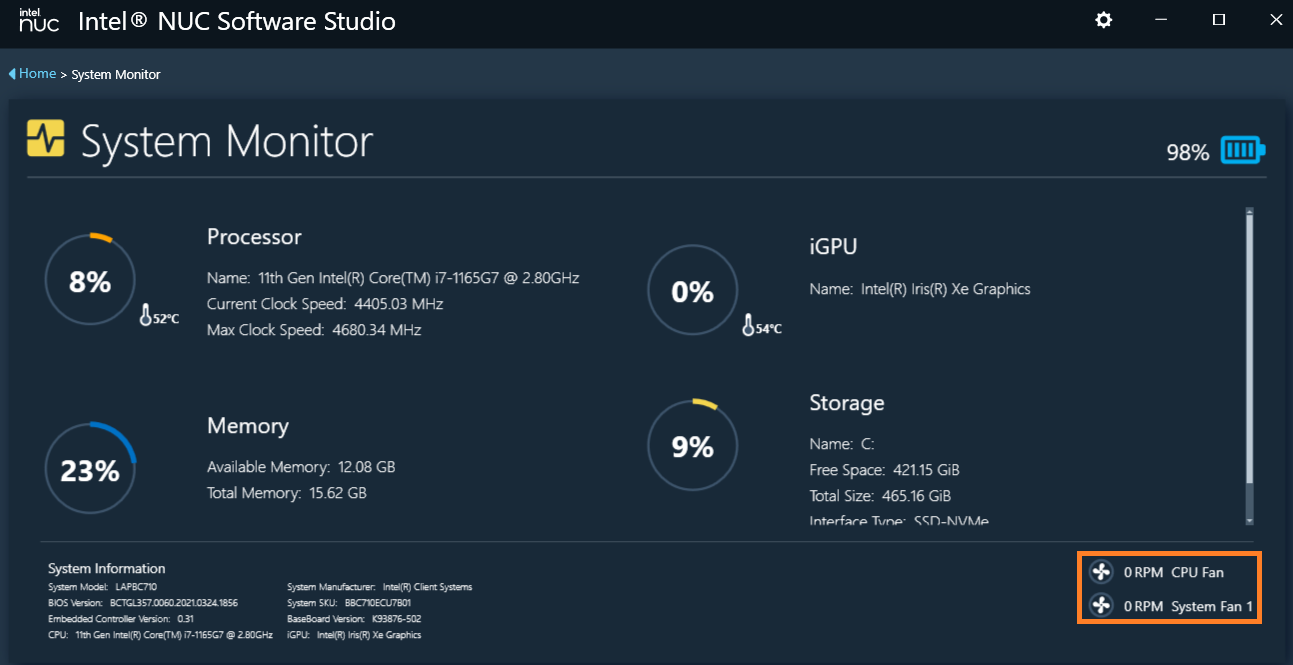The height and width of the screenshot is (665, 1293).
Task: Click the System Fan 1 icon
Action: click(x=1101, y=606)
